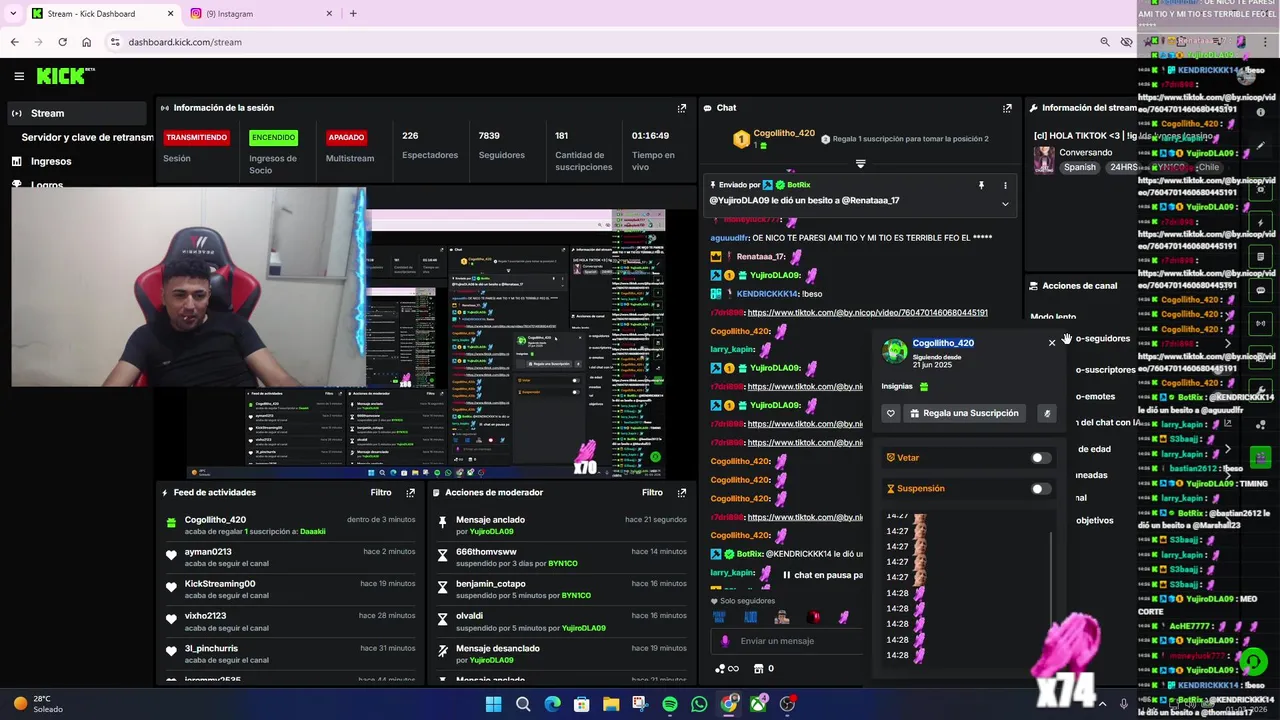The width and height of the screenshot is (1280, 720).
Task: Click the emote picker in message box
Action: [x=726, y=641]
